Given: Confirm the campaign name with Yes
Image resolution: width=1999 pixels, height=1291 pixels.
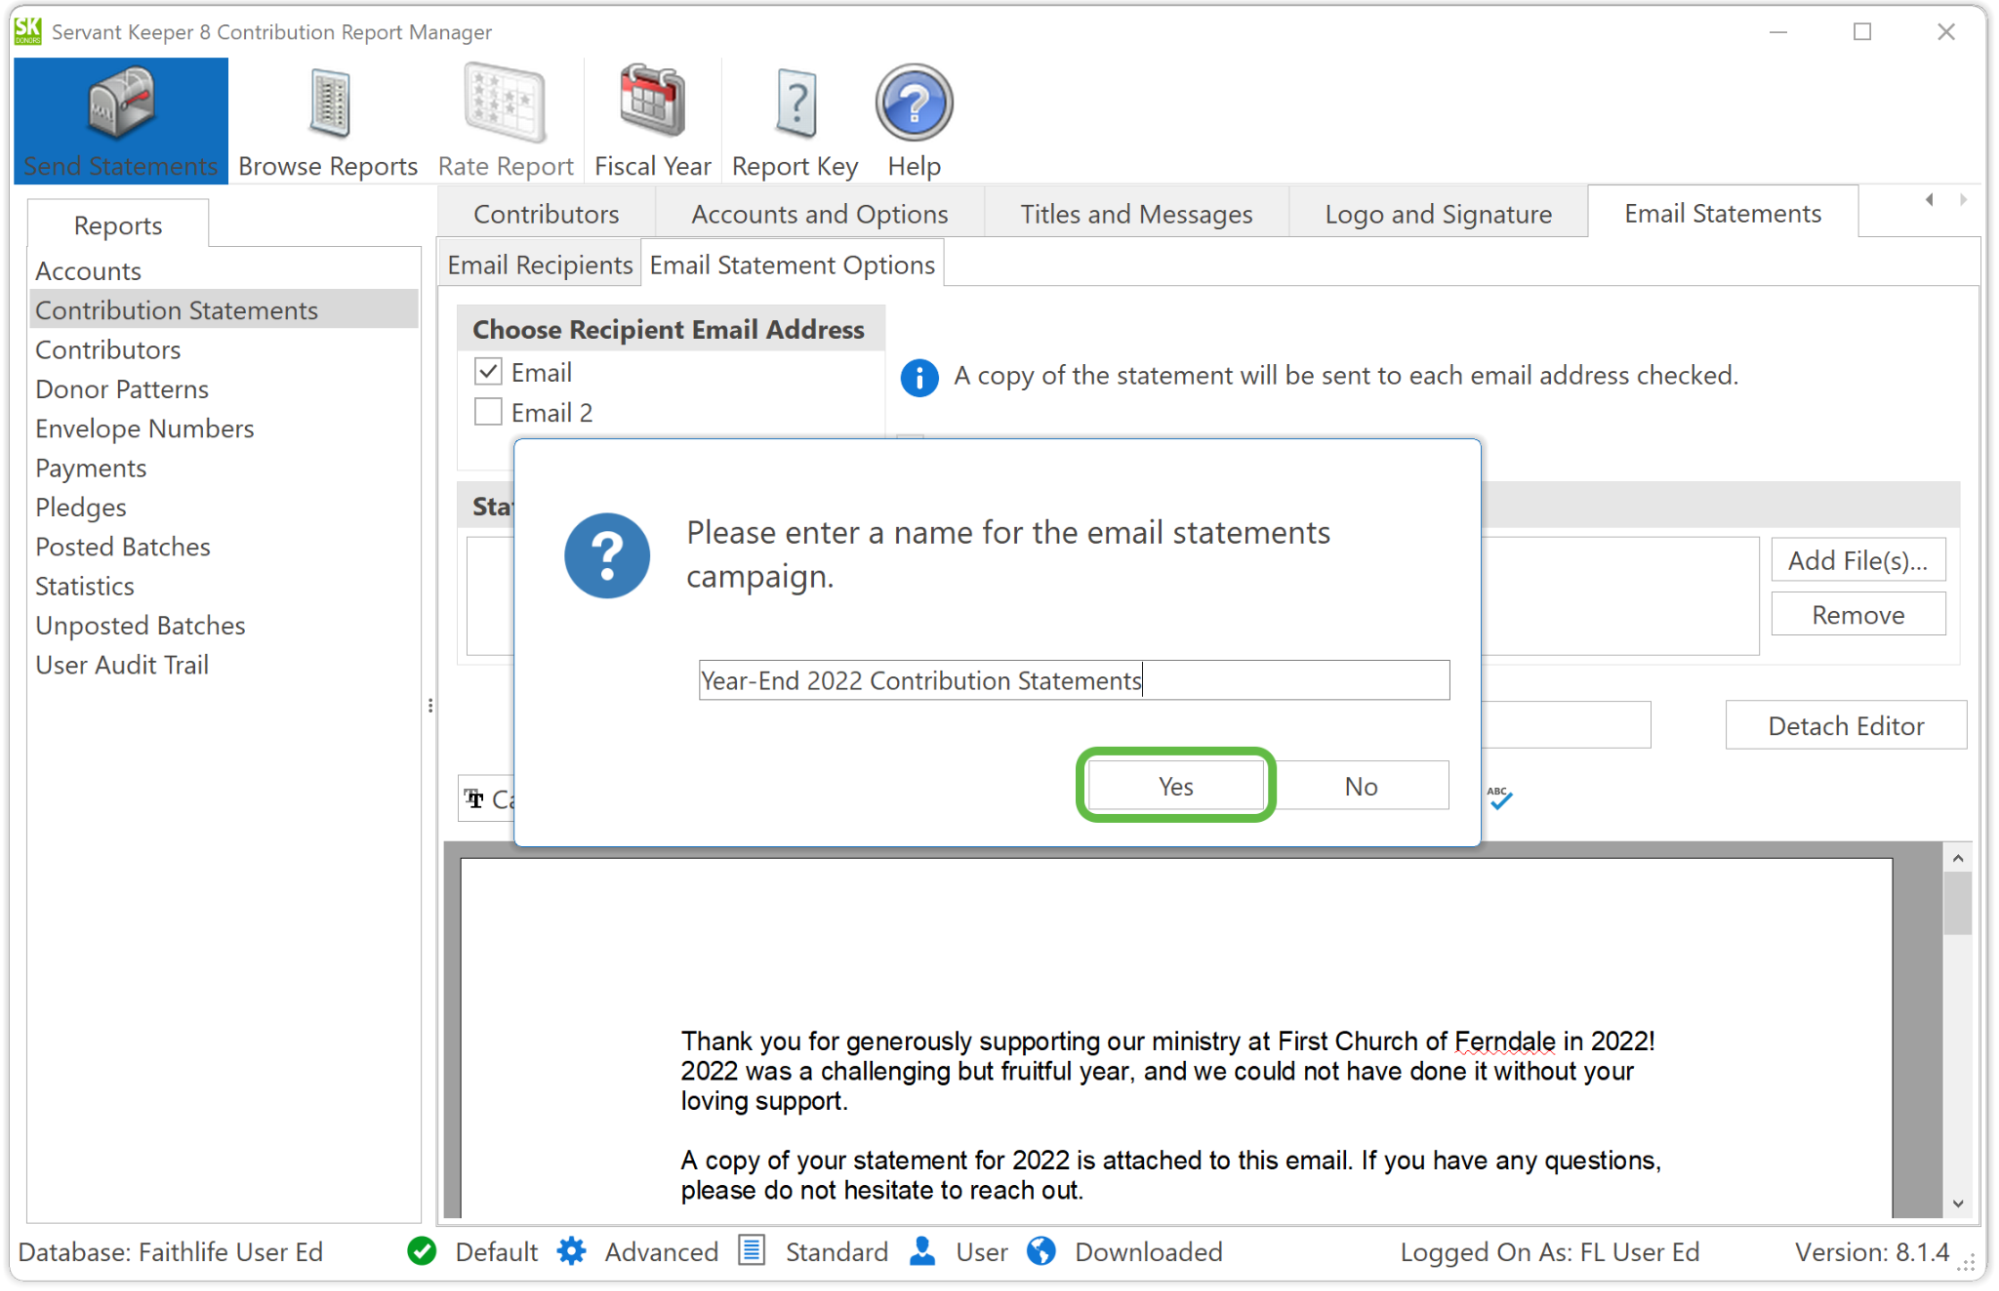Looking at the screenshot, I should [1175, 786].
